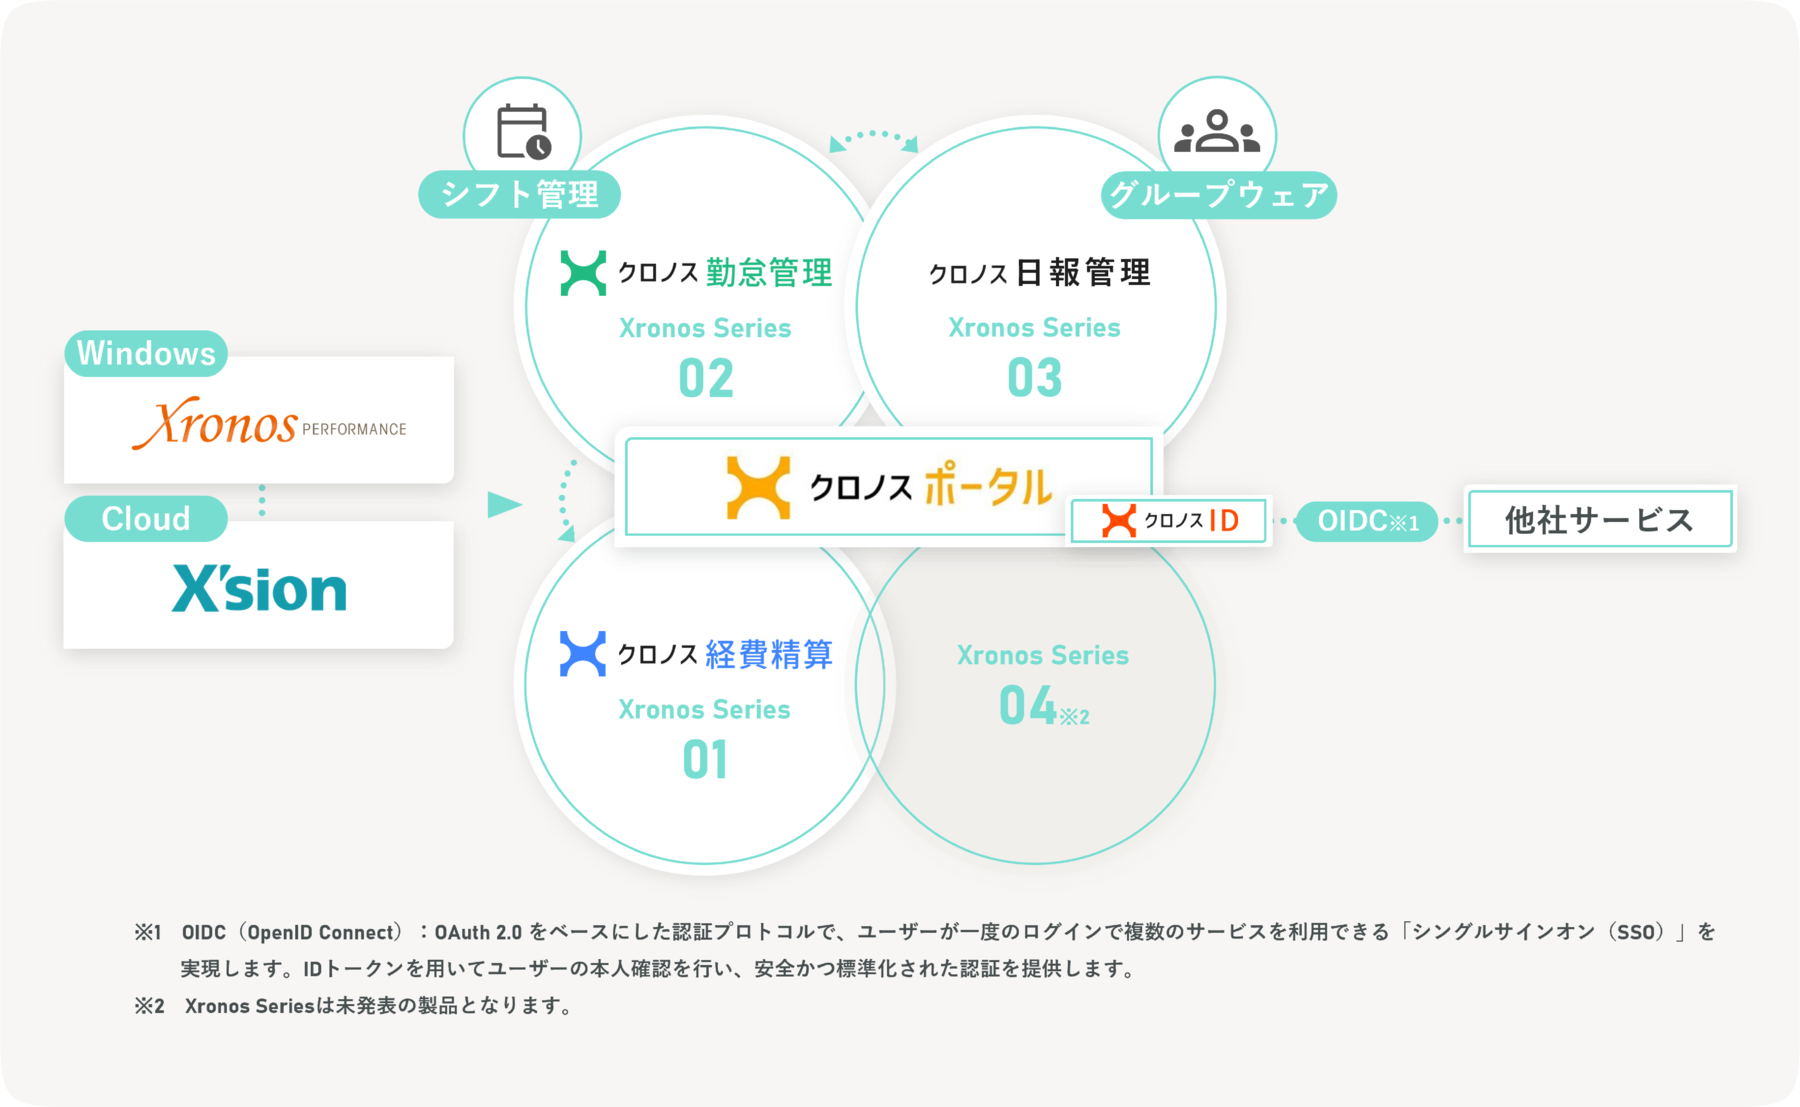This screenshot has width=1800, height=1107.
Task: Click 'Xronos Series' text above 04
Action: point(1043,656)
